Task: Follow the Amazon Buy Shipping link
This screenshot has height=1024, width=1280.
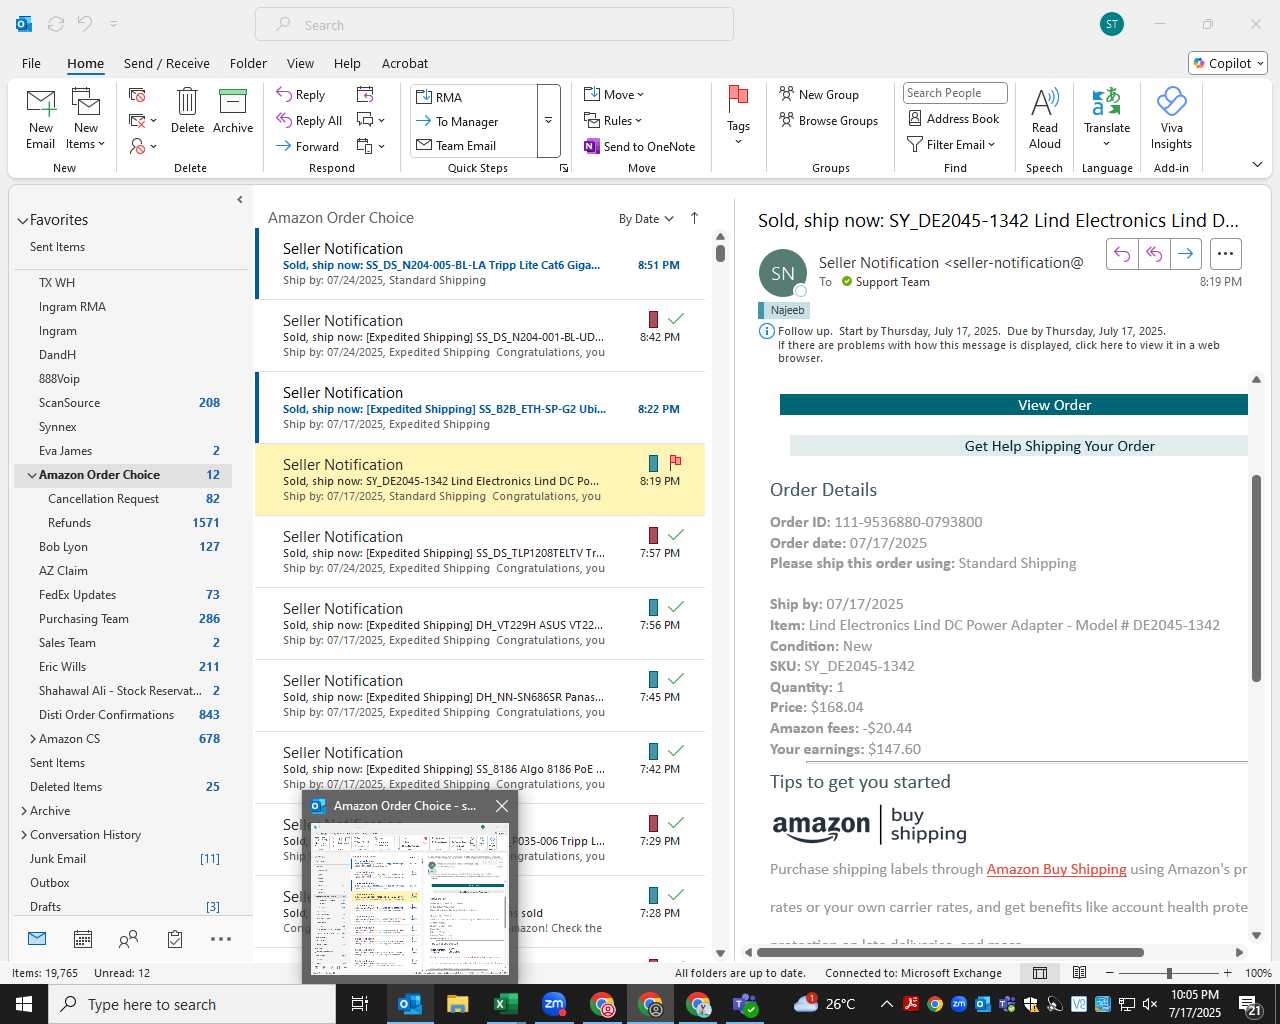Action: pos(1056,869)
